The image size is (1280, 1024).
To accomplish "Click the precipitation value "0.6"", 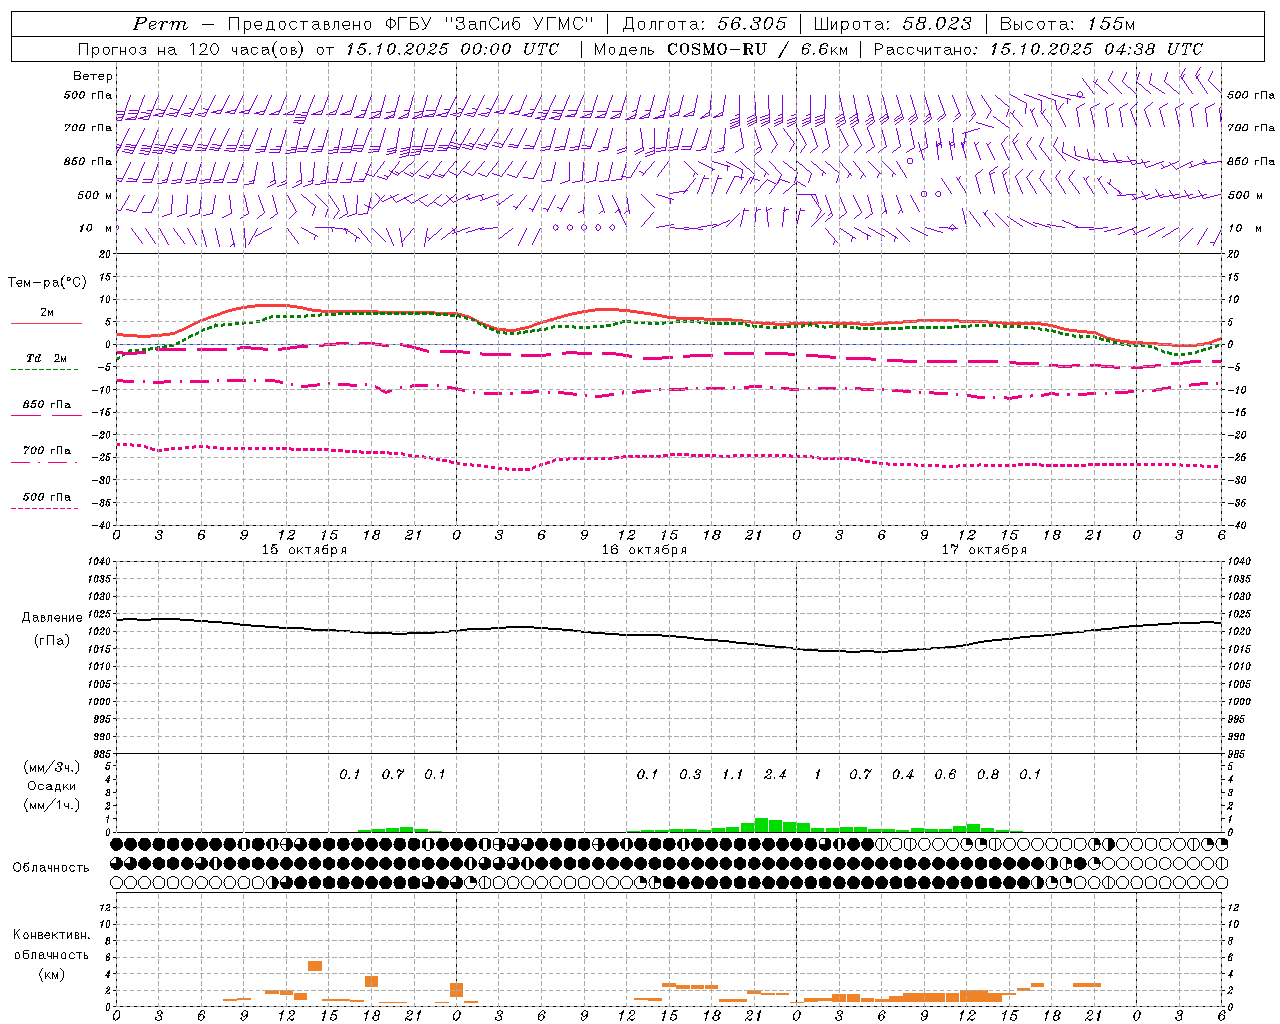I will click(x=945, y=775).
